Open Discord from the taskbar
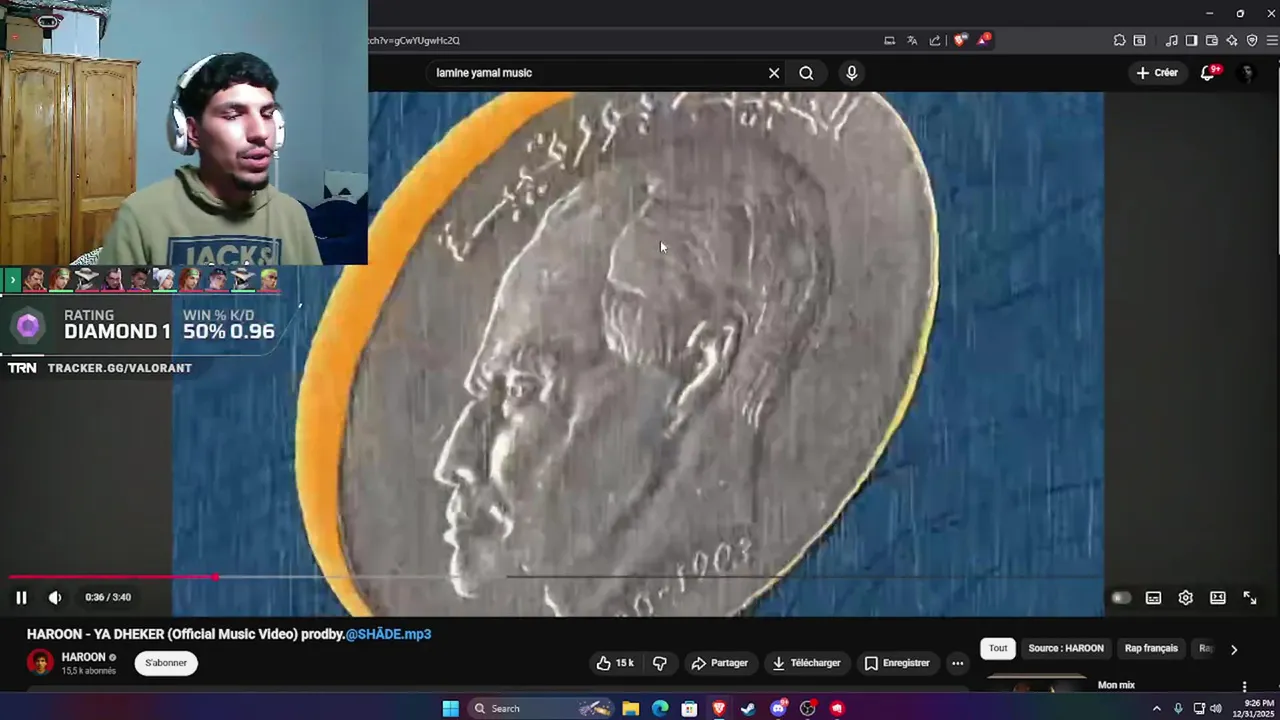The width and height of the screenshot is (1280, 720). point(778,708)
